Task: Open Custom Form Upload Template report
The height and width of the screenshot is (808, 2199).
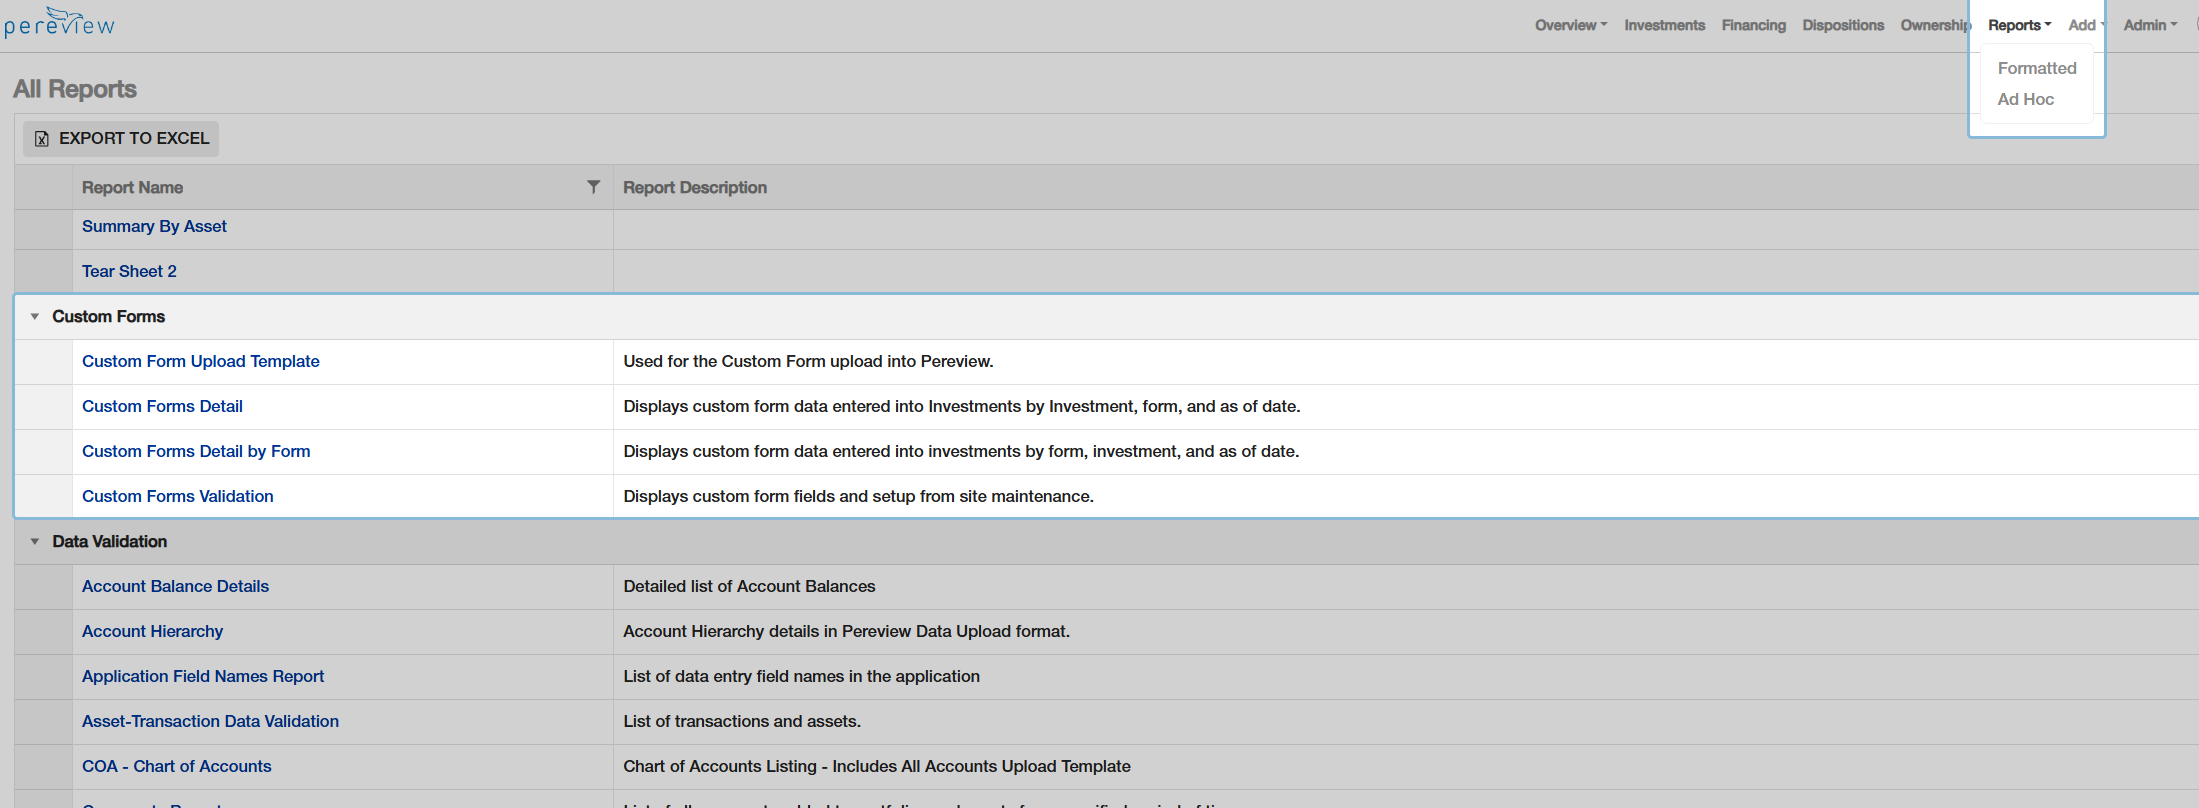Action: (x=200, y=361)
